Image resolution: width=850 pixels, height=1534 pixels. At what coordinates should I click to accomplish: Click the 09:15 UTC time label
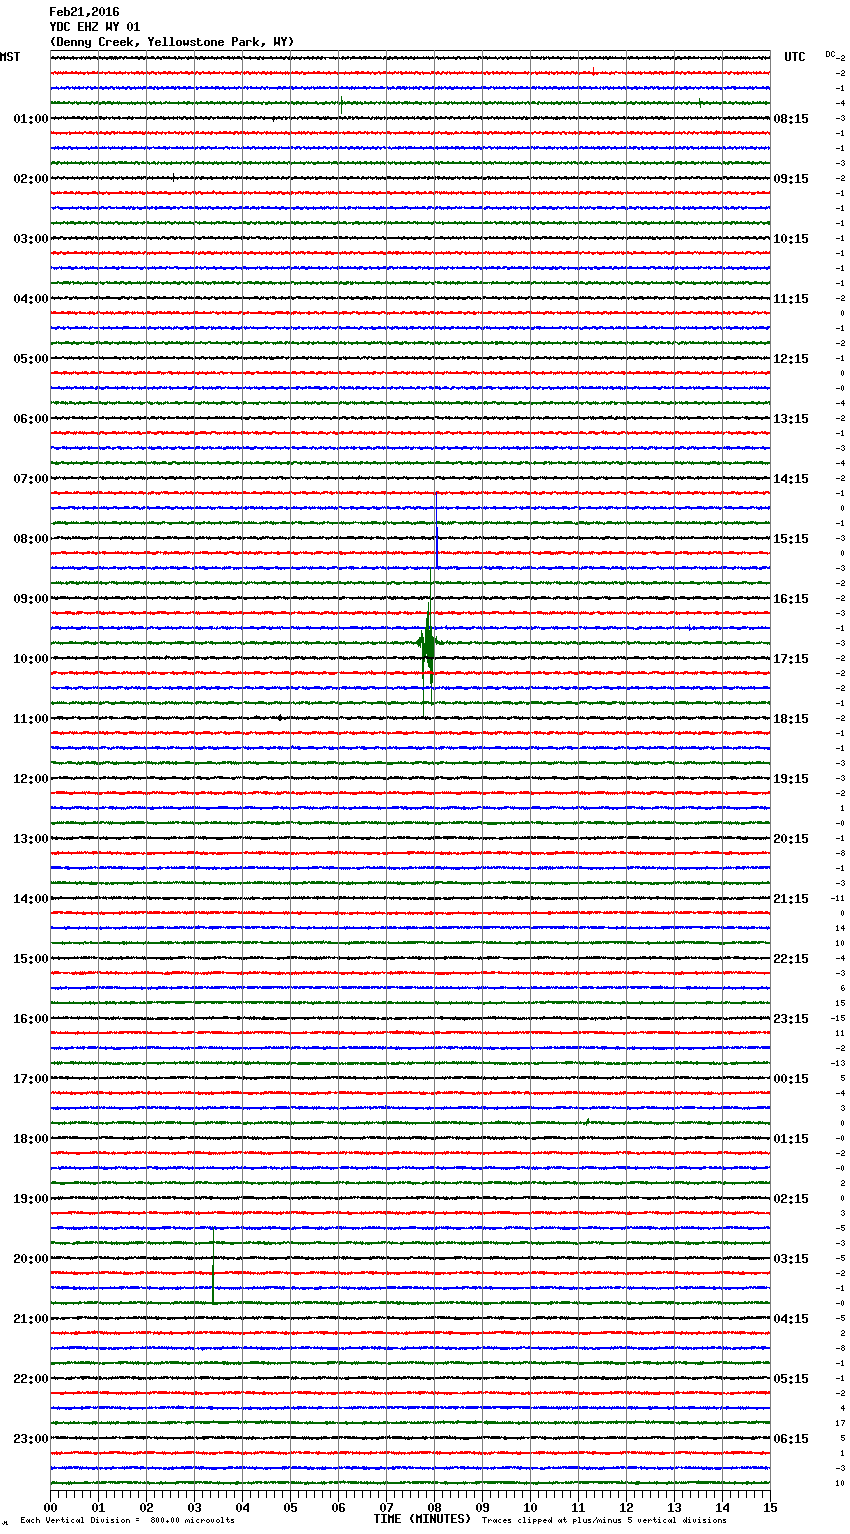791,179
